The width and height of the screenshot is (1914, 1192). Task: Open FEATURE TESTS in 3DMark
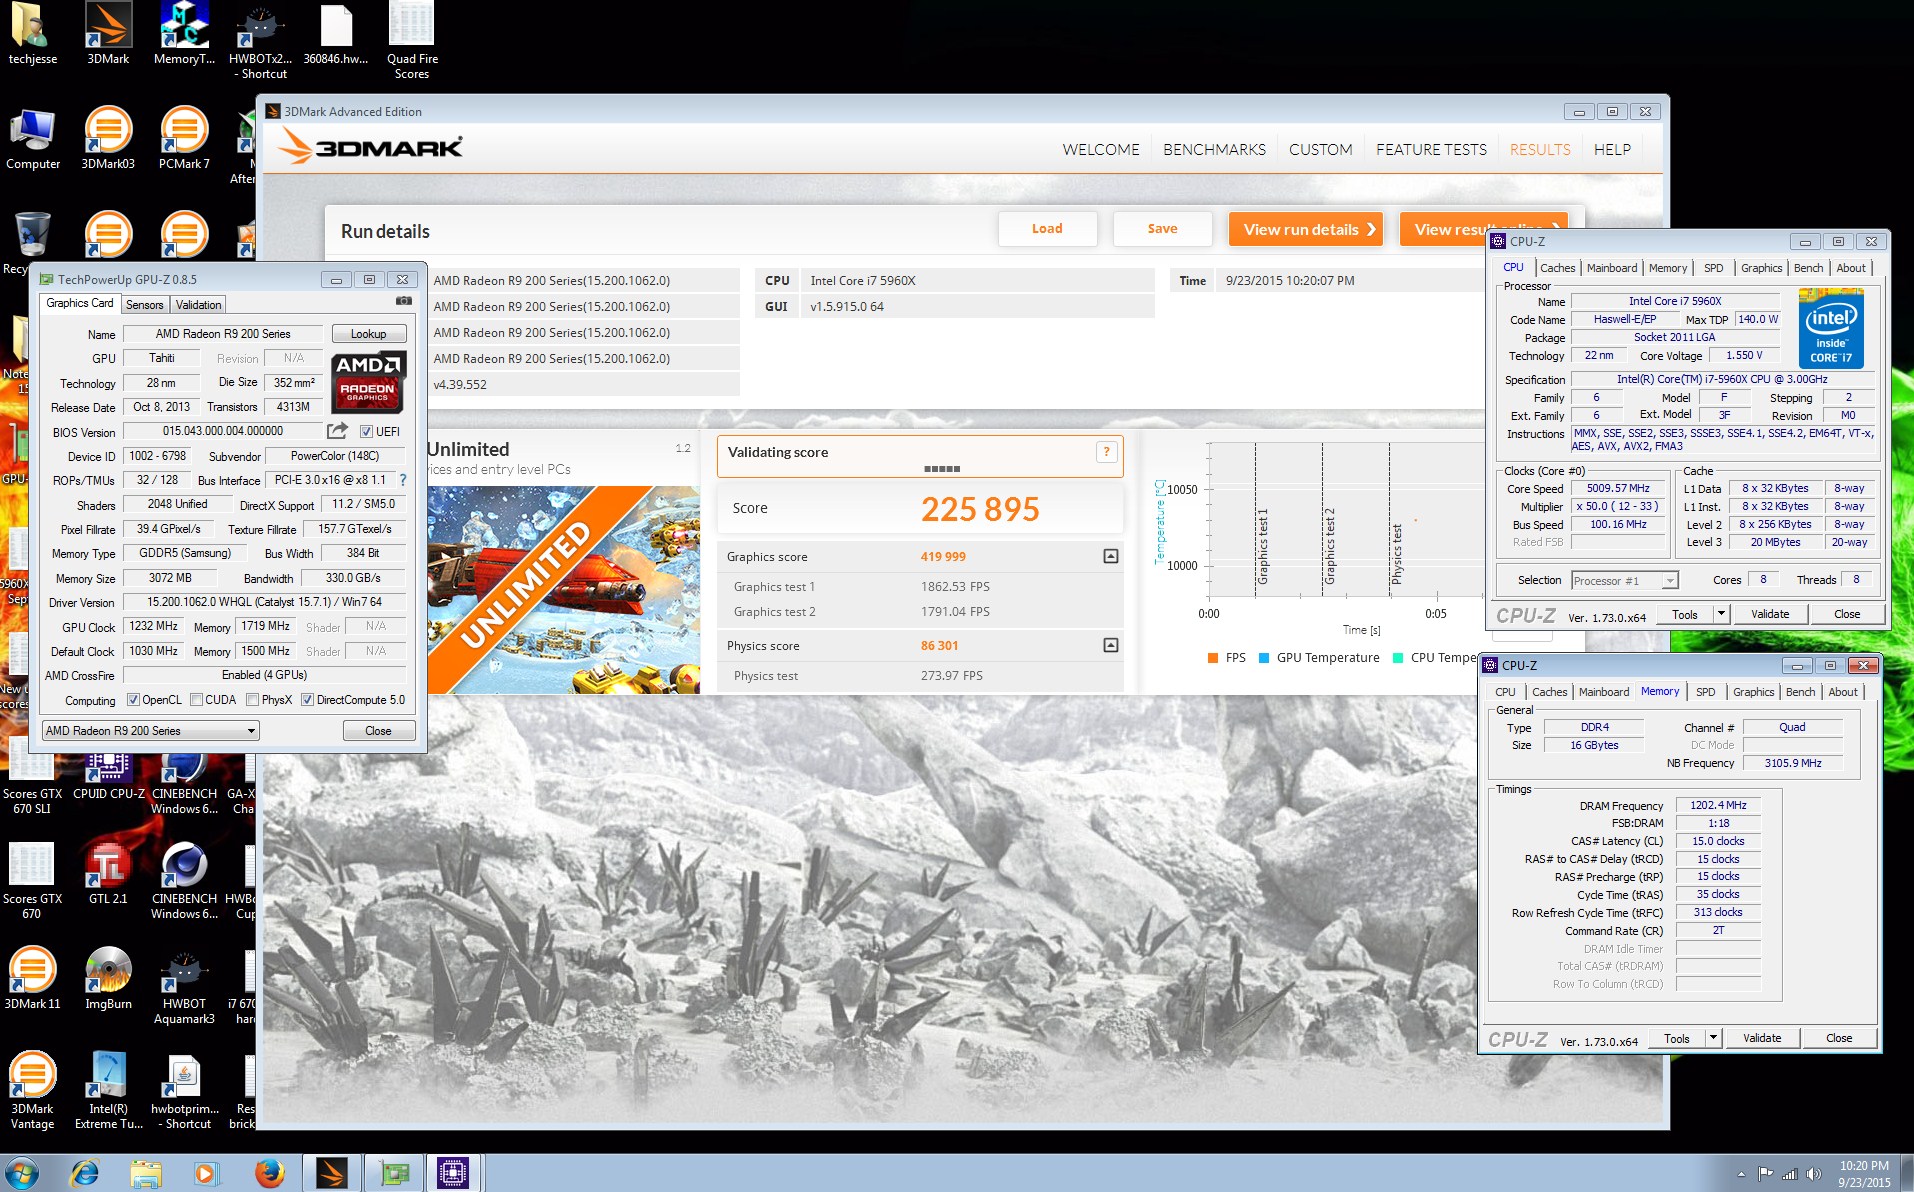point(1431,149)
